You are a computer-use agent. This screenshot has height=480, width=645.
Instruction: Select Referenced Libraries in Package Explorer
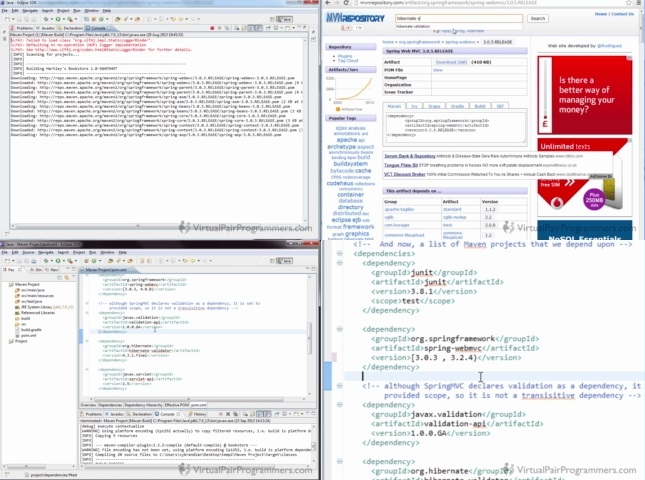tap(38, 313)
